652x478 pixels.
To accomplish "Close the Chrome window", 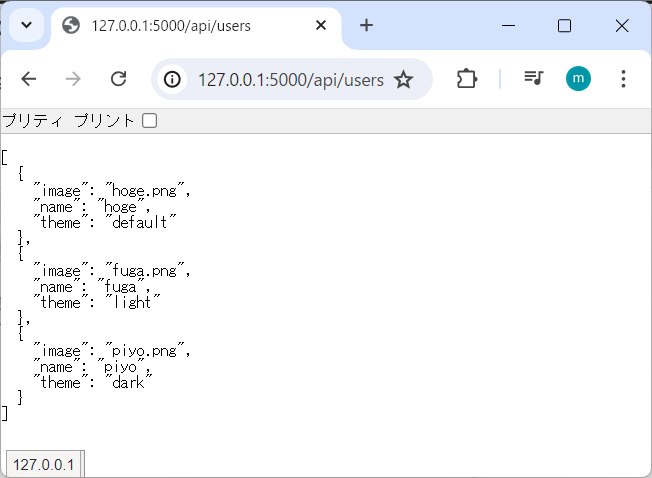I will click(621, 25).
